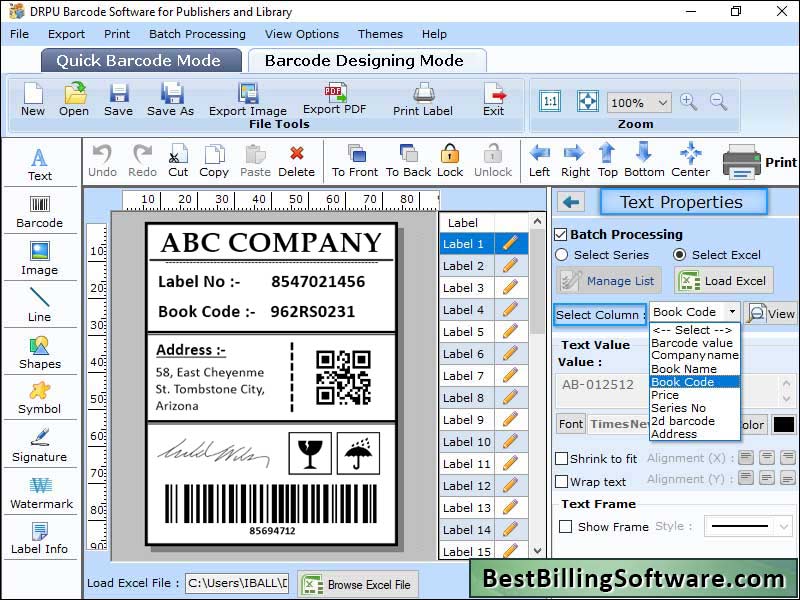Screen dimensions: 800x600
Task: Select the Barcode tool
Action: point(40,210)
